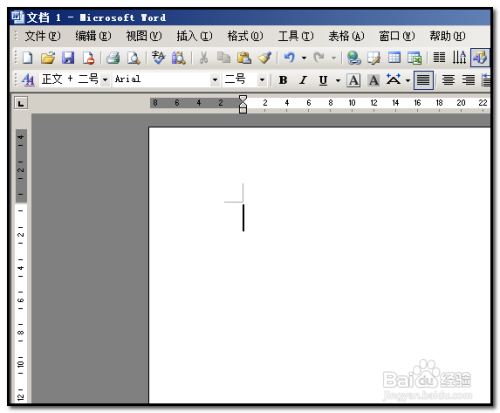Click the Word icon in title bar
Viewport: 500px width, 413px height.
pos(17,17)
